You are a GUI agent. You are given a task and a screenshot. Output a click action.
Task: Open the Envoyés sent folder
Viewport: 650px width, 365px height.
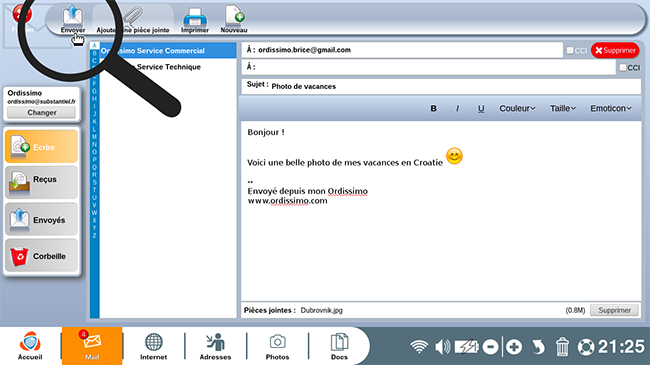pos(41,219)
